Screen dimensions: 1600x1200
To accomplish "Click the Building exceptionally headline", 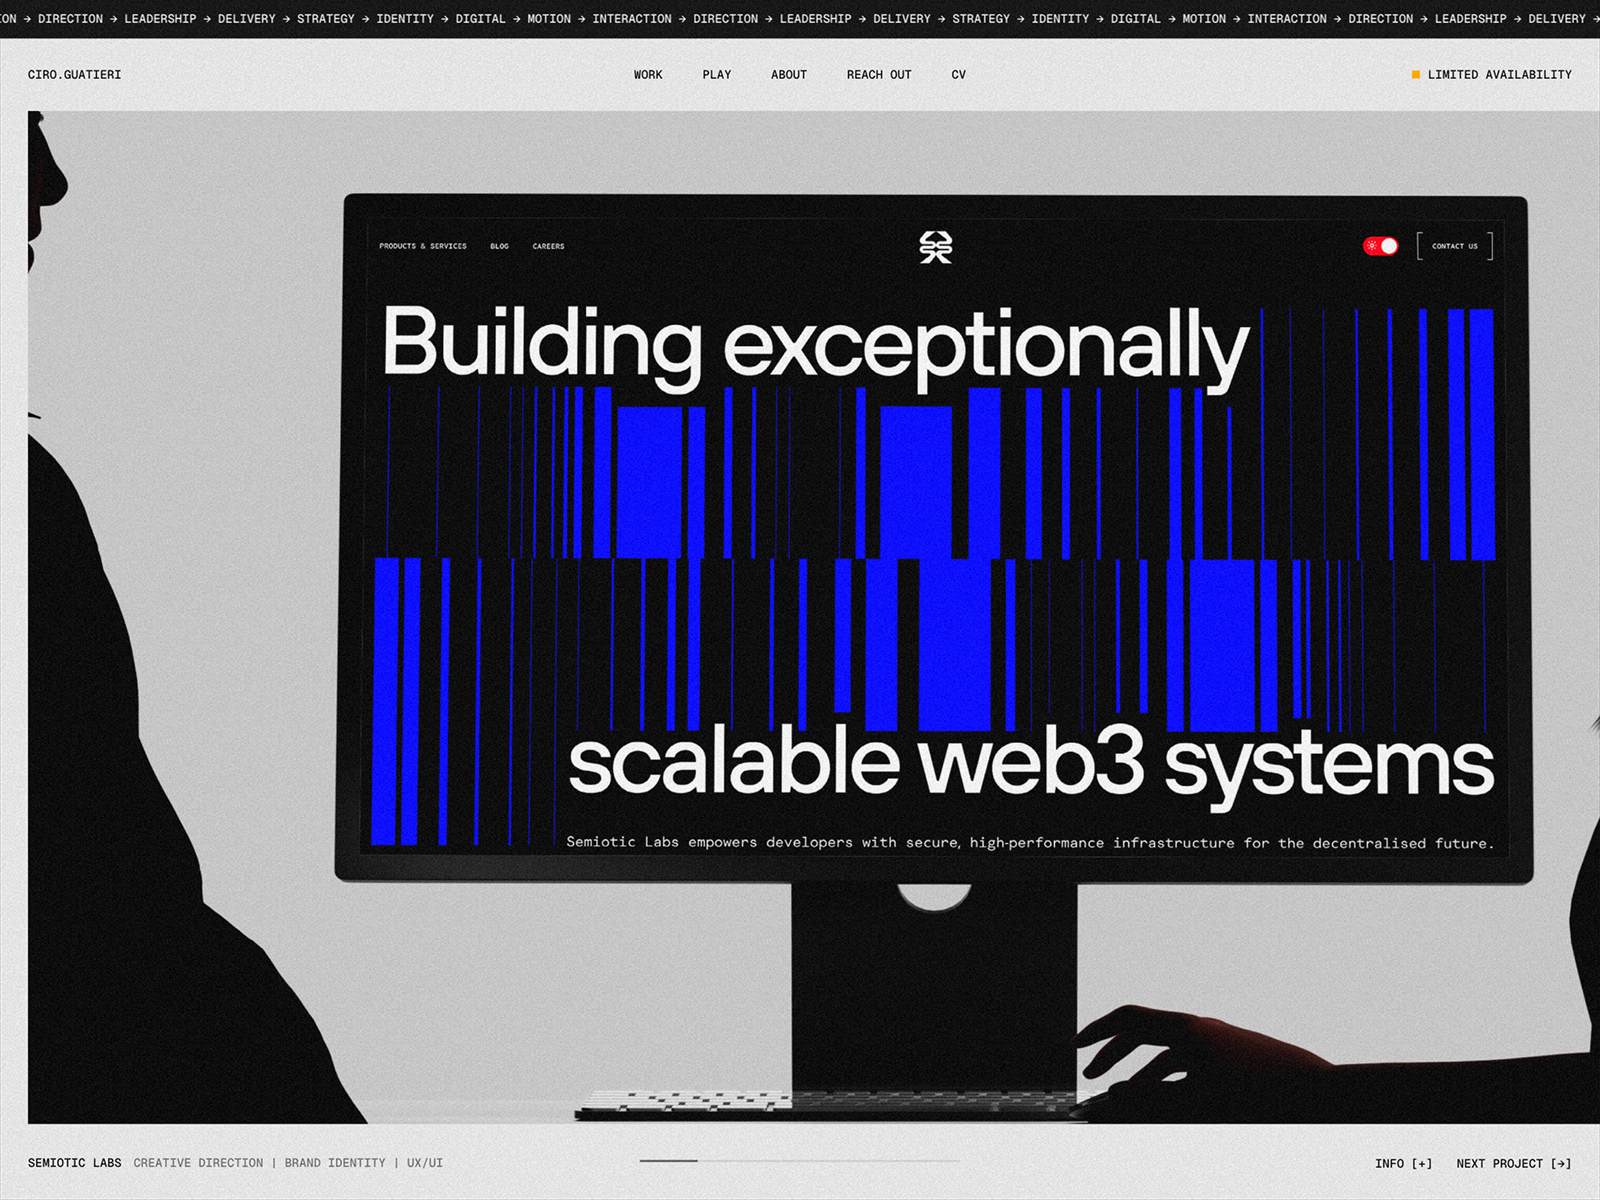I will point(815,343).
